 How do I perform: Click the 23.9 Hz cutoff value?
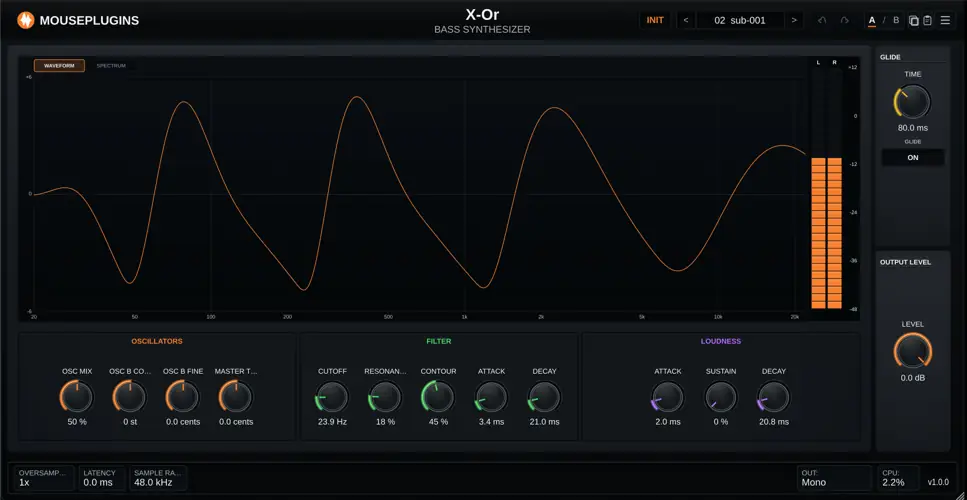pos(332,422)
